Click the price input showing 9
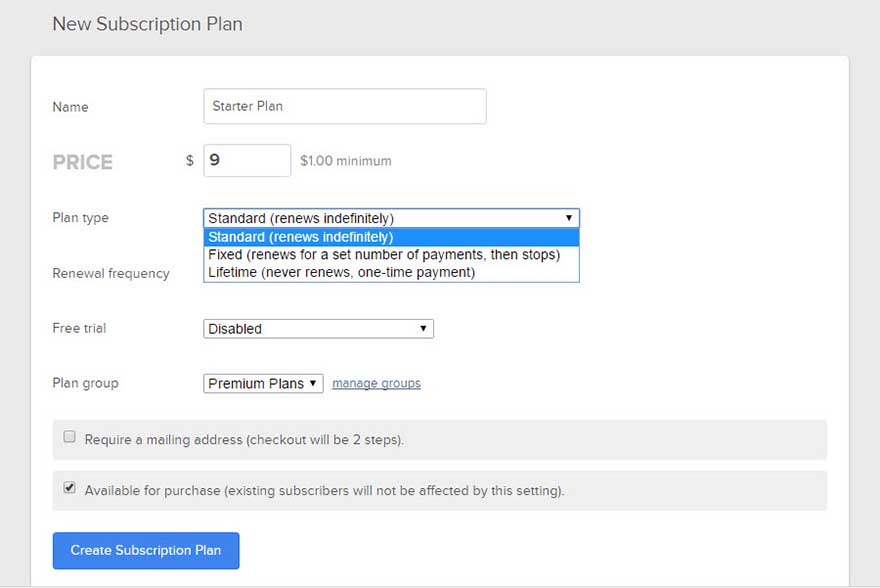This screenshot has width=880, height=588. [247, 160]
